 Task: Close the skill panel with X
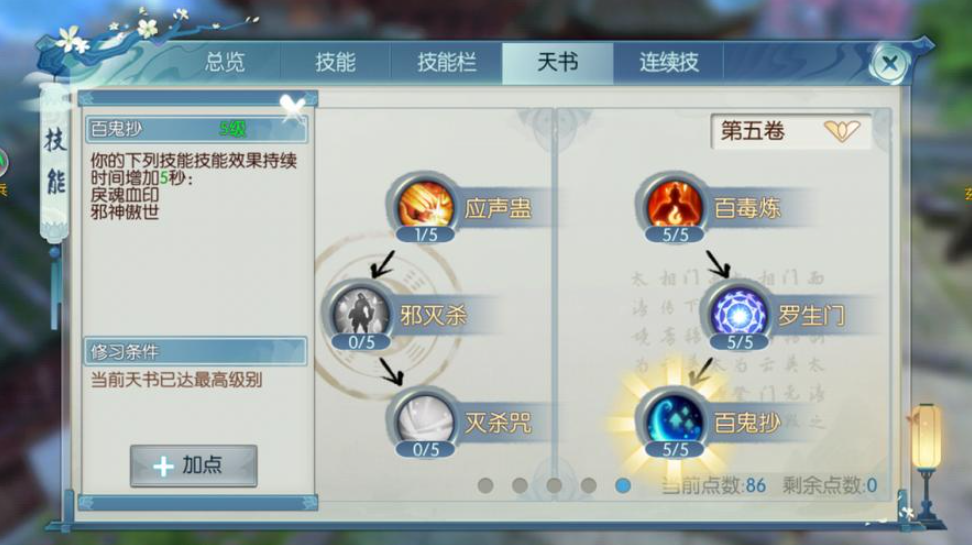[x=890, y=63]
